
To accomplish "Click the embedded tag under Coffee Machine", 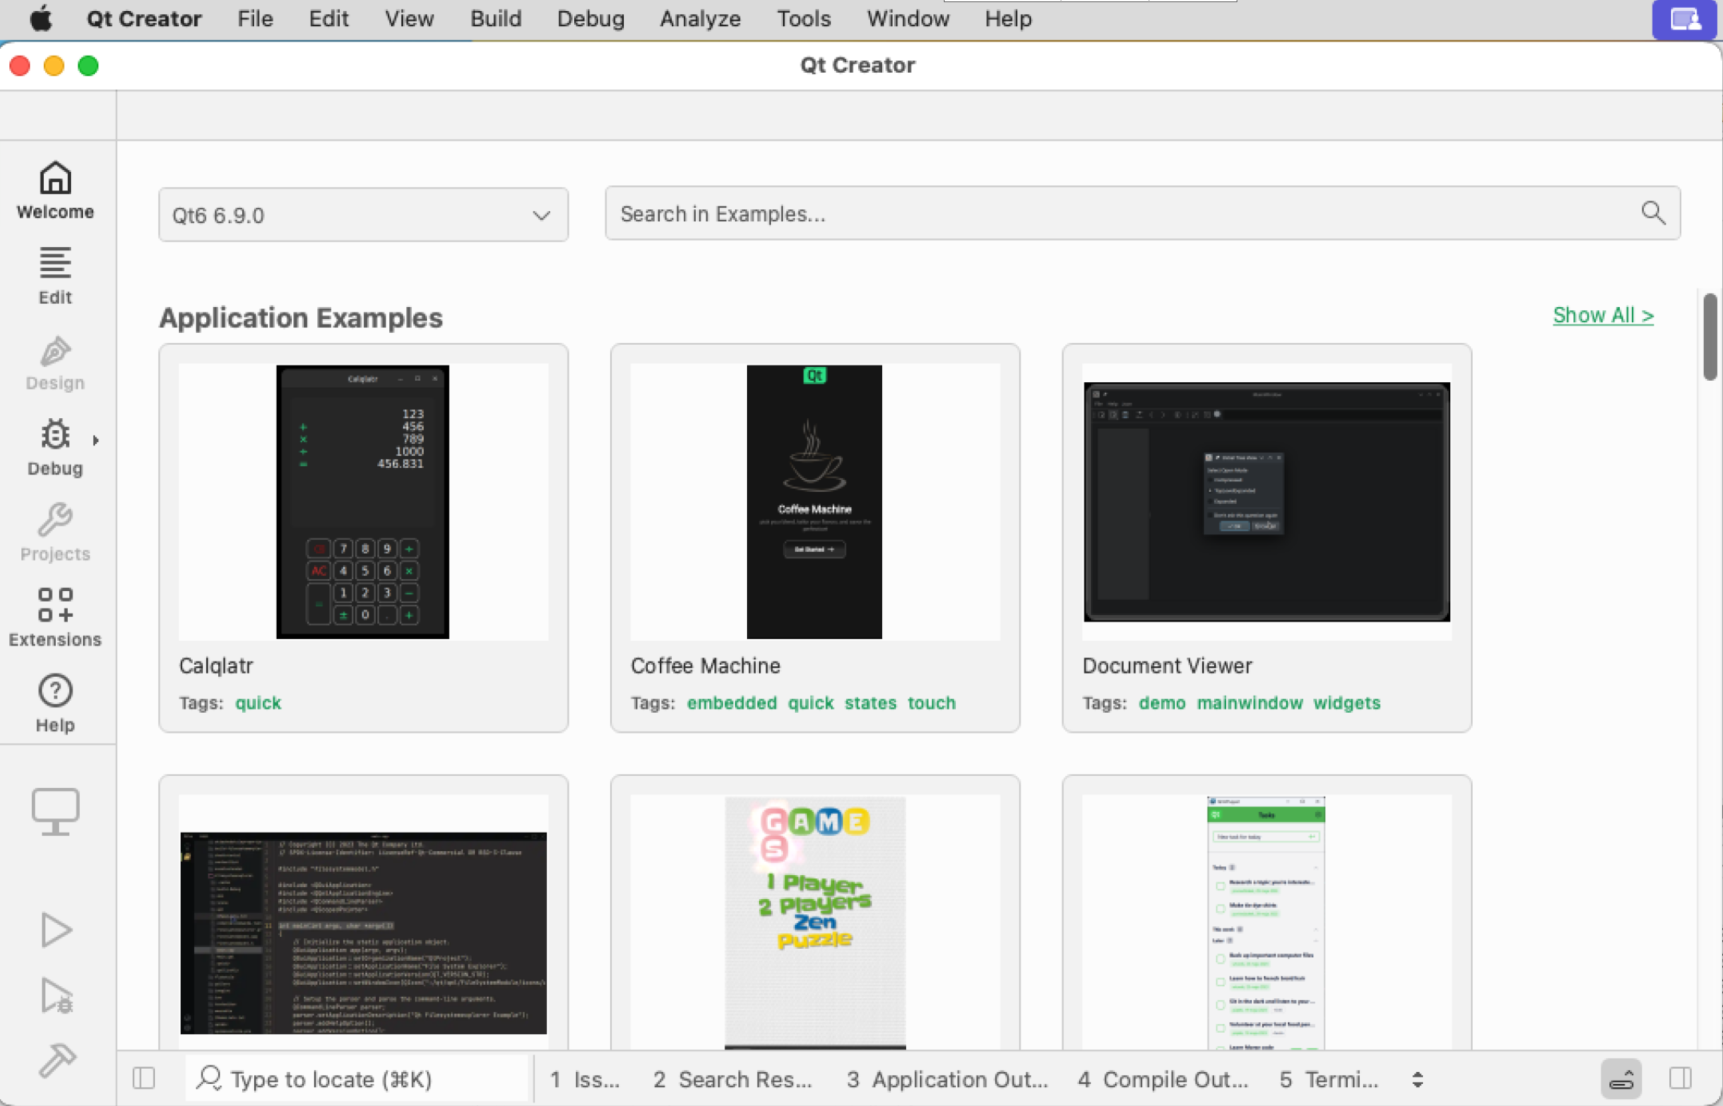I will pos(732,703).
